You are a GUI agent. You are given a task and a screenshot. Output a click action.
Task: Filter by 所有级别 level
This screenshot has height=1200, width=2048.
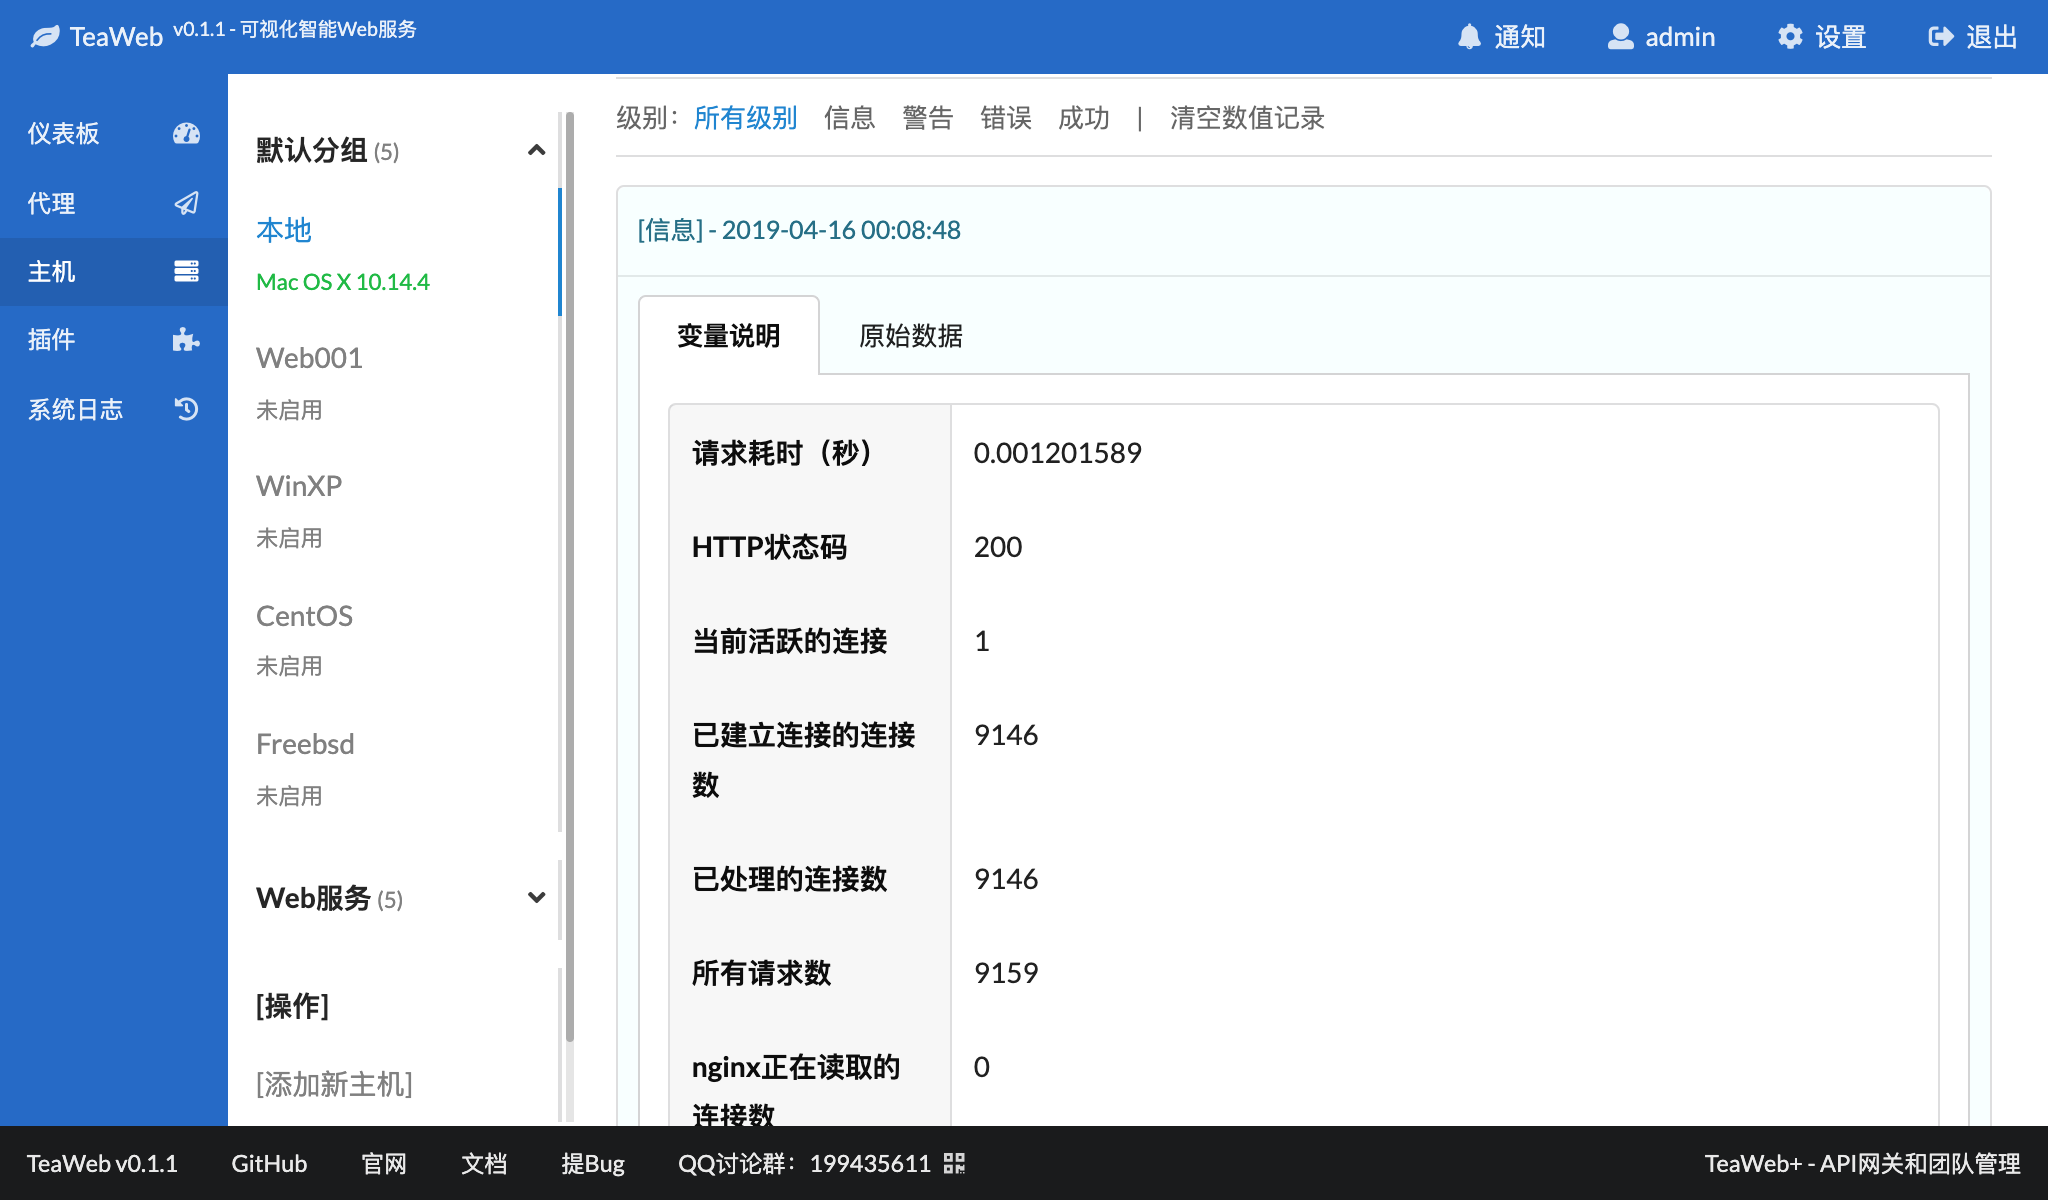(745, 118)
